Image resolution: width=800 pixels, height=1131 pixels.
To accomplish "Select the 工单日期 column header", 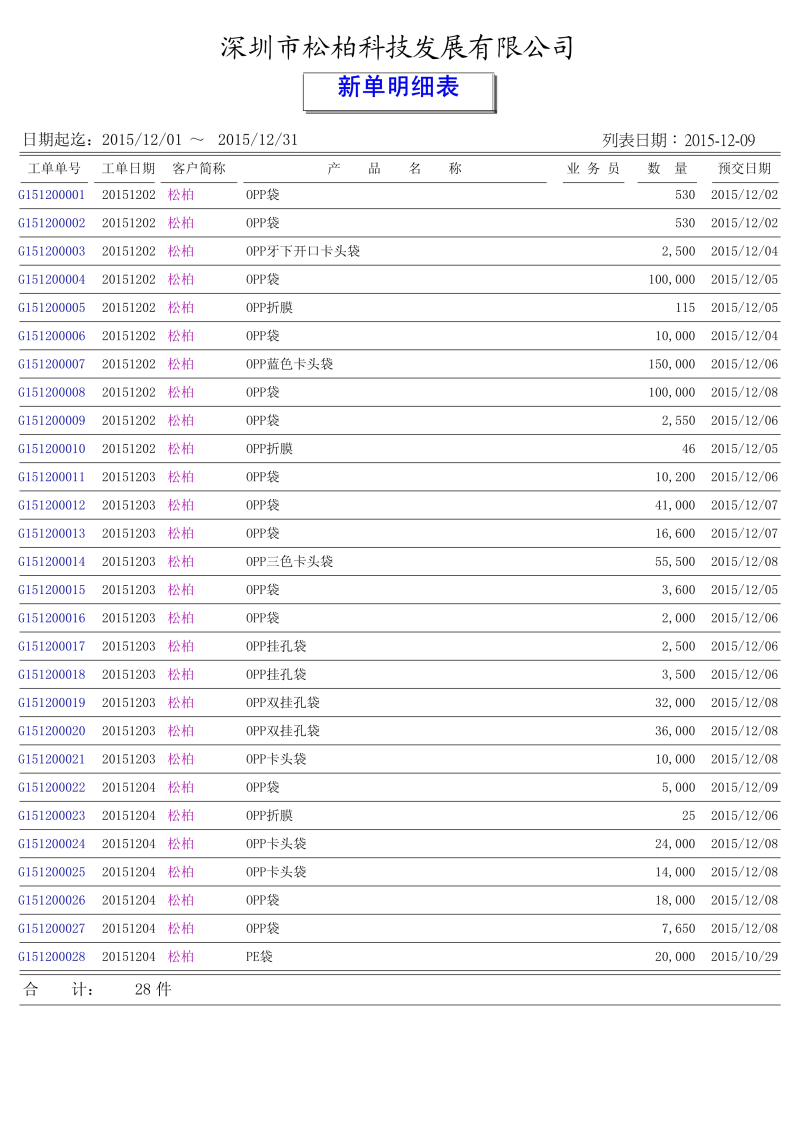I will pyautogui.click(x=128, y=169).
